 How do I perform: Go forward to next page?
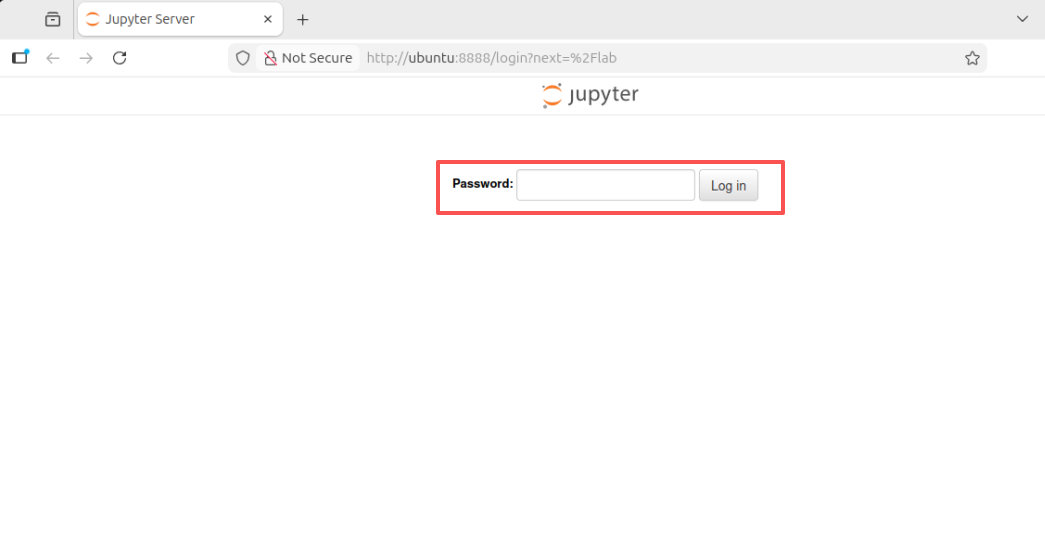tap(86, 58)
